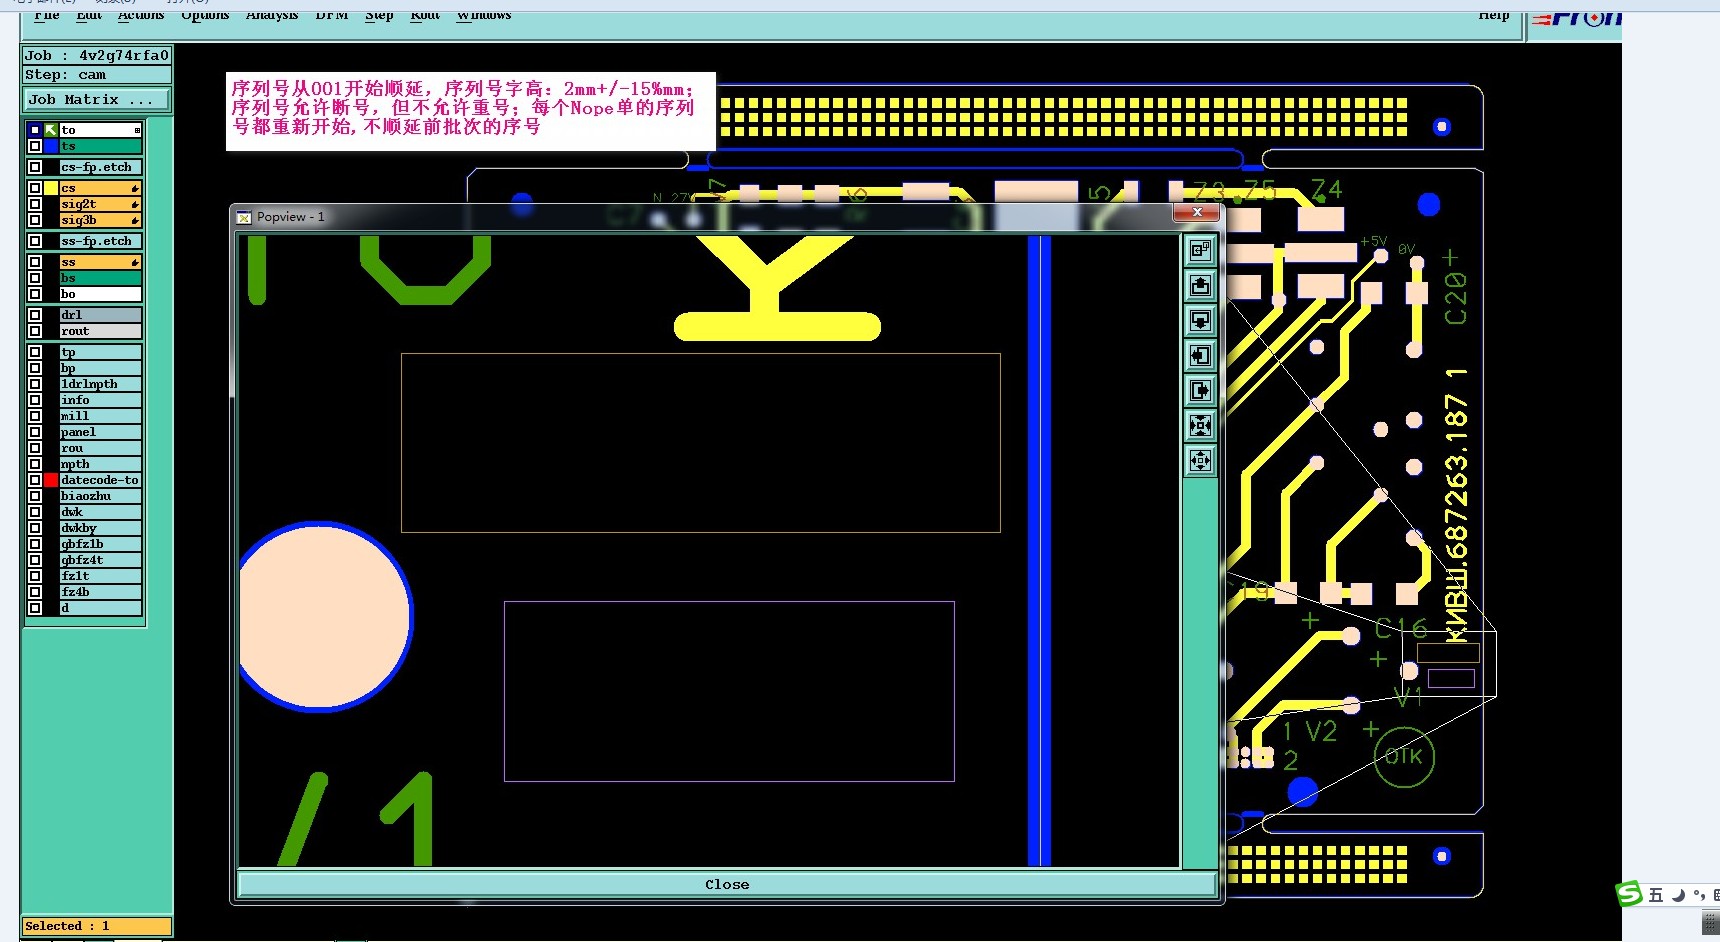1720x942 pixels.
Task: Click the signal marker icon on 'sig2t' layer
Action: pos(135,204)
